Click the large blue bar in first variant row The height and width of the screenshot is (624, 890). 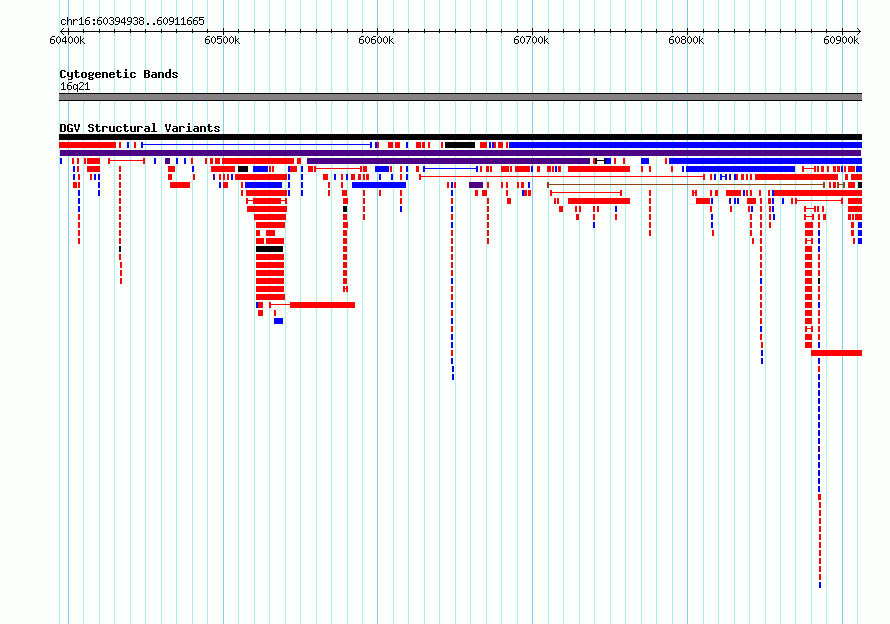coord(685,145)
